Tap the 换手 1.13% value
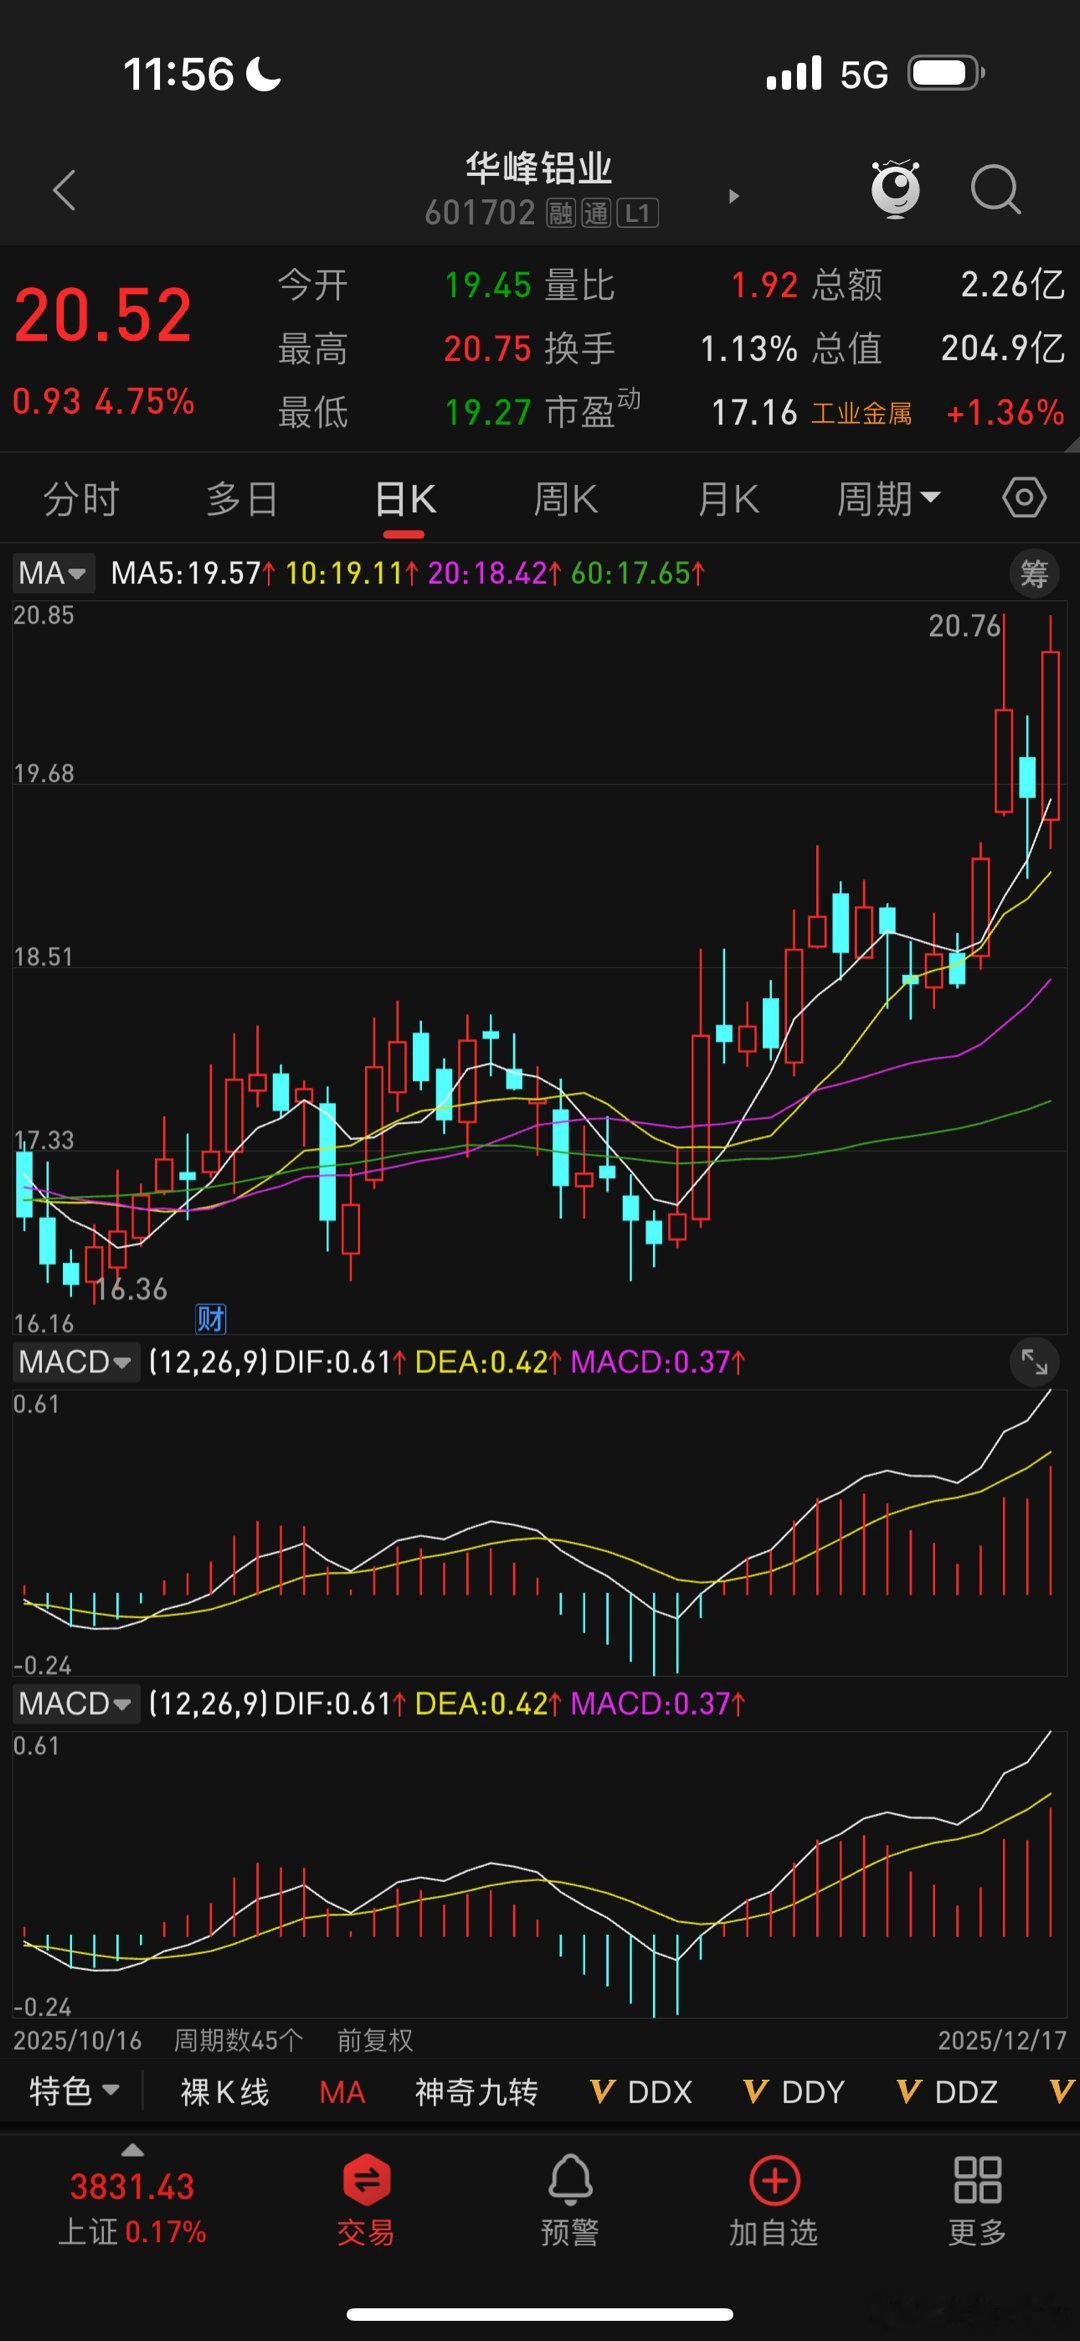Viewport: 1080px width, 2341px height. click(x=749, y=348)
